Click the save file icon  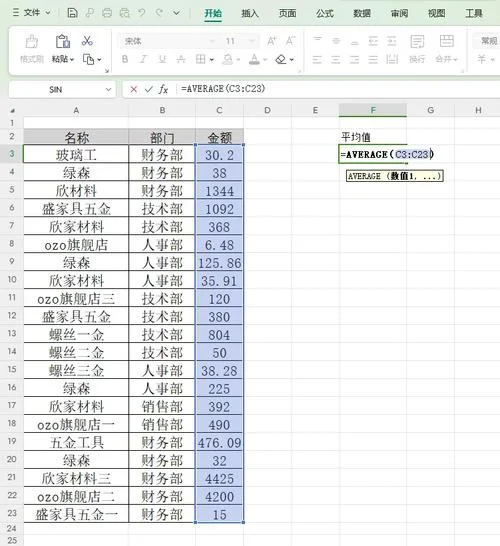(x=72, y=13)
